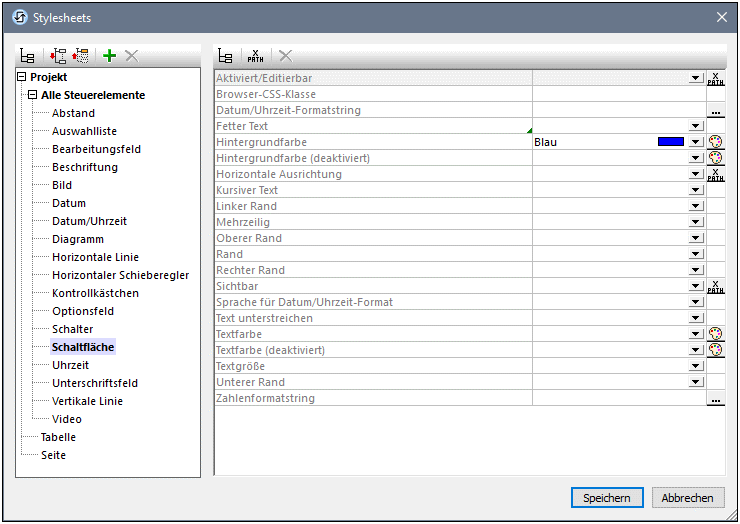Click the green plus add stylesheet icon
Screen dimensions: 740x524
pos(110,57)
